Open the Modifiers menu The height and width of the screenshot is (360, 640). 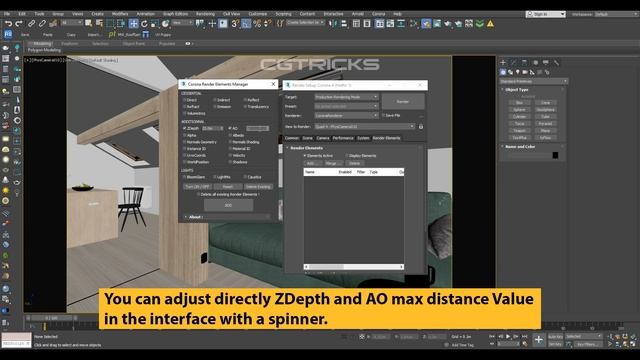(120, 14)
